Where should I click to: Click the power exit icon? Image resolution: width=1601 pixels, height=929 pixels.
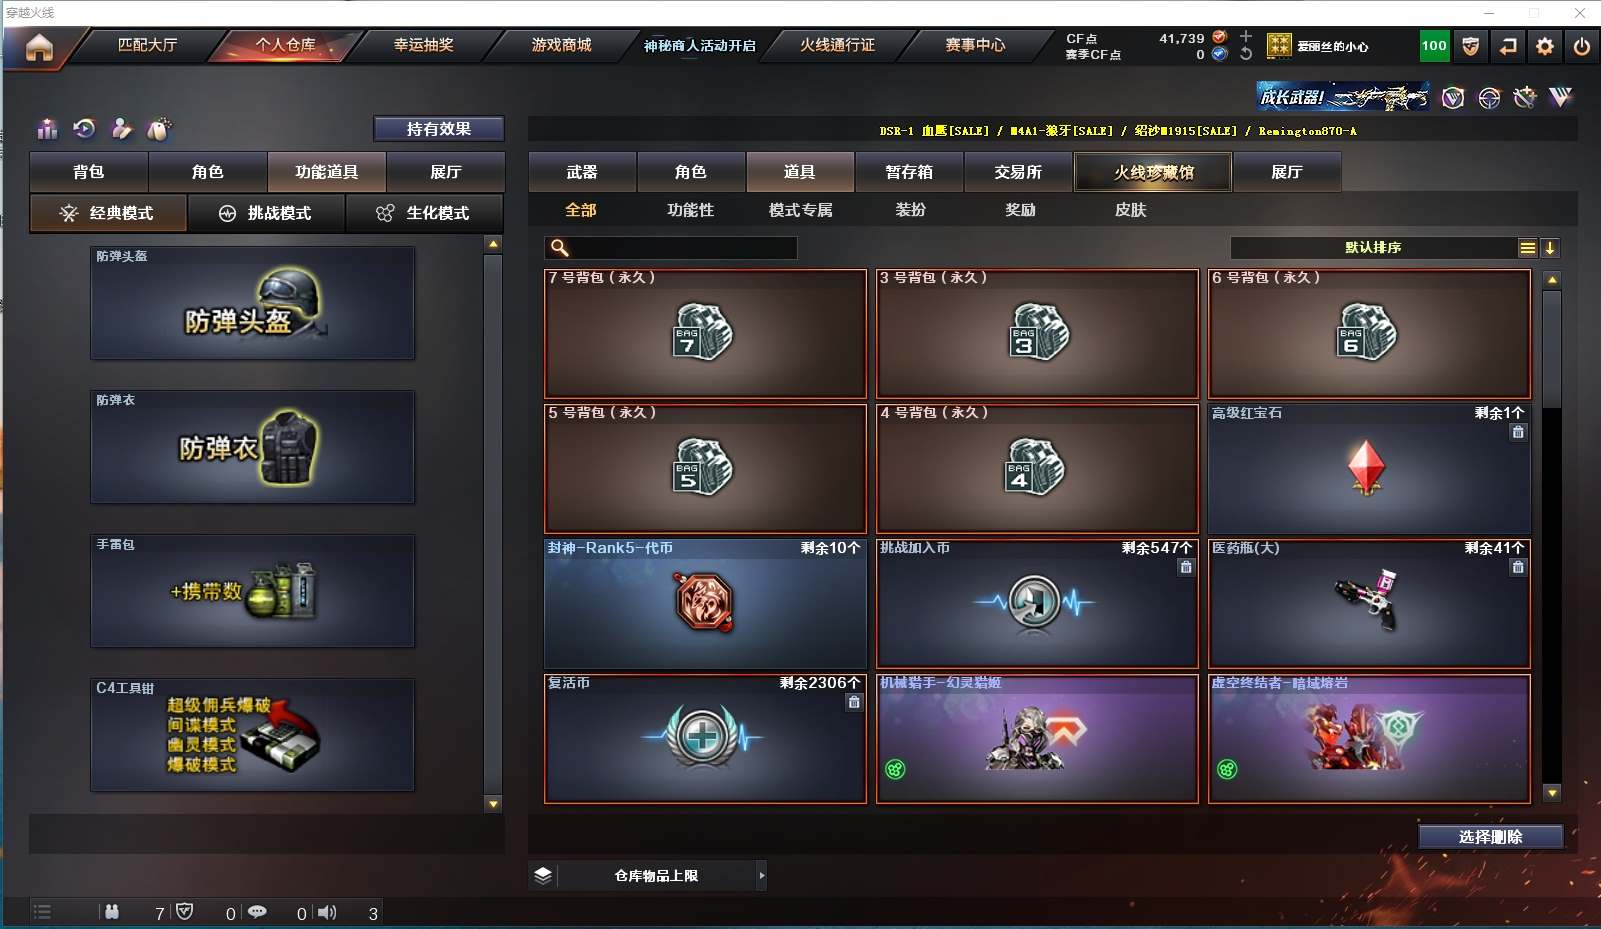click(x=1582, y=46)
